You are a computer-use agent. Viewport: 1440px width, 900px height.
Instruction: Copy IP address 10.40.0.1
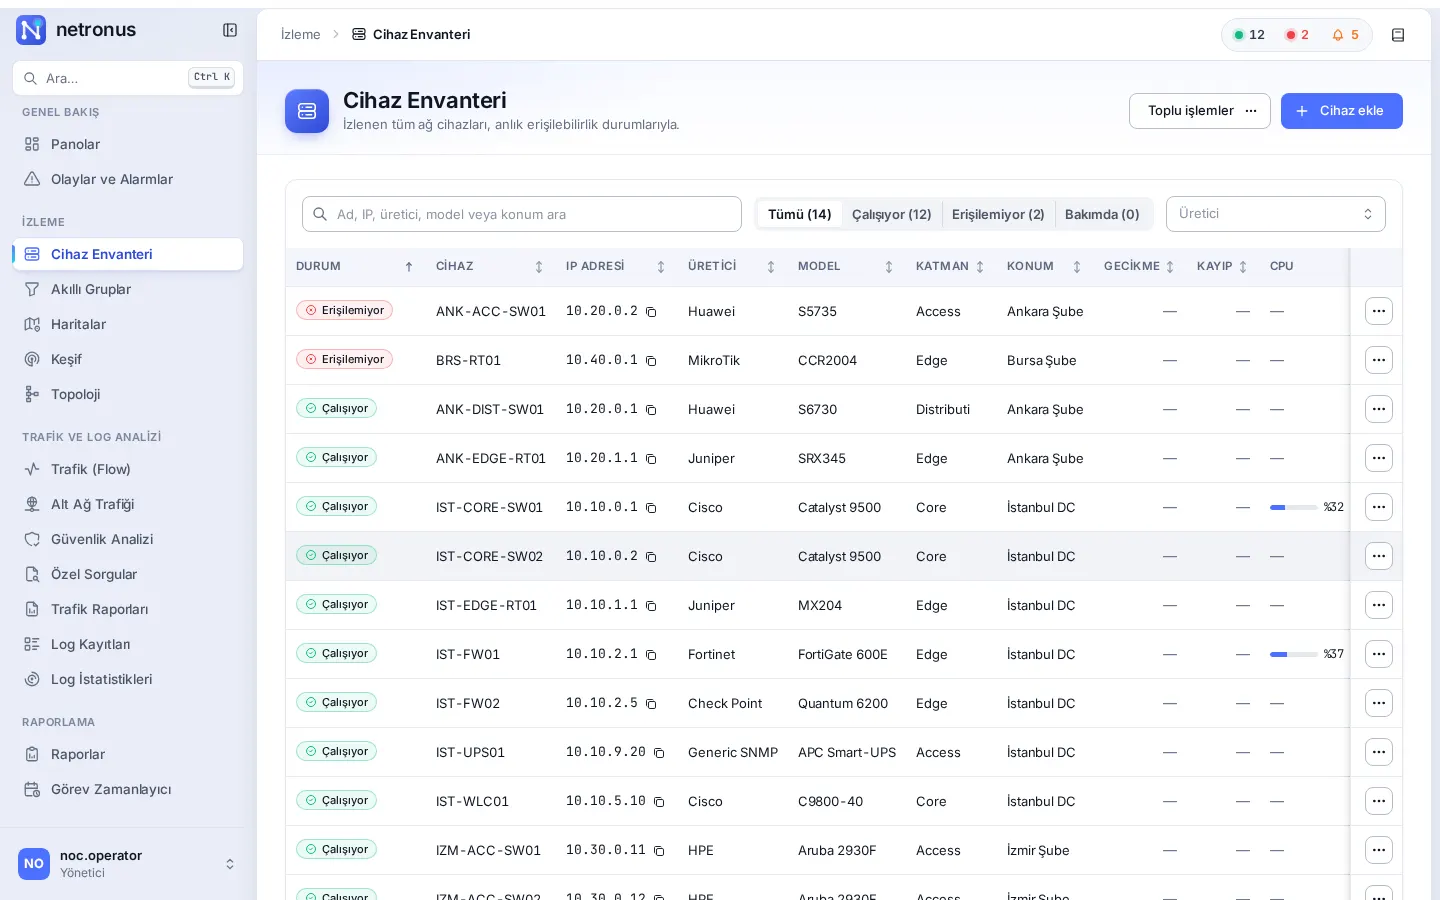[651, 361]
